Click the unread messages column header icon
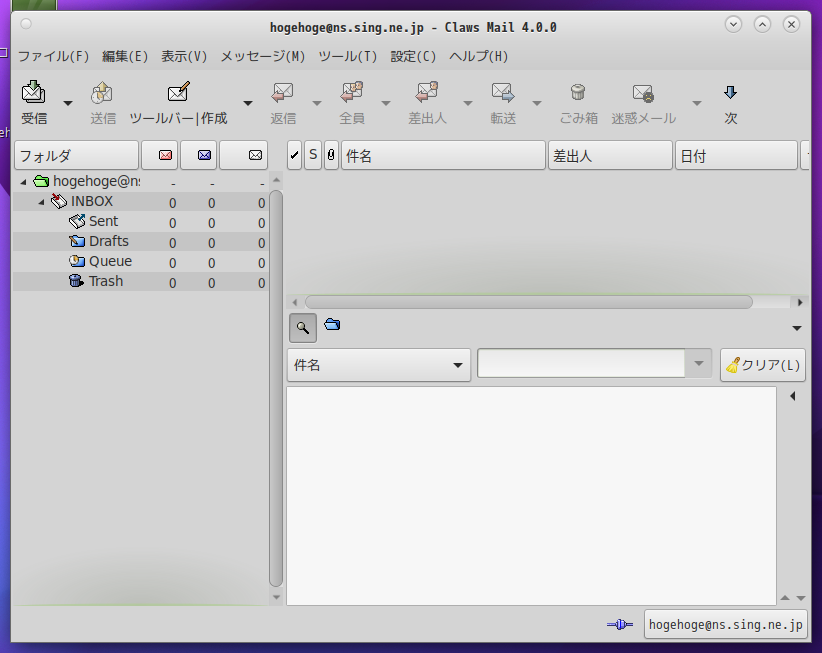This screenshot has width=822, height=653. 204,155
